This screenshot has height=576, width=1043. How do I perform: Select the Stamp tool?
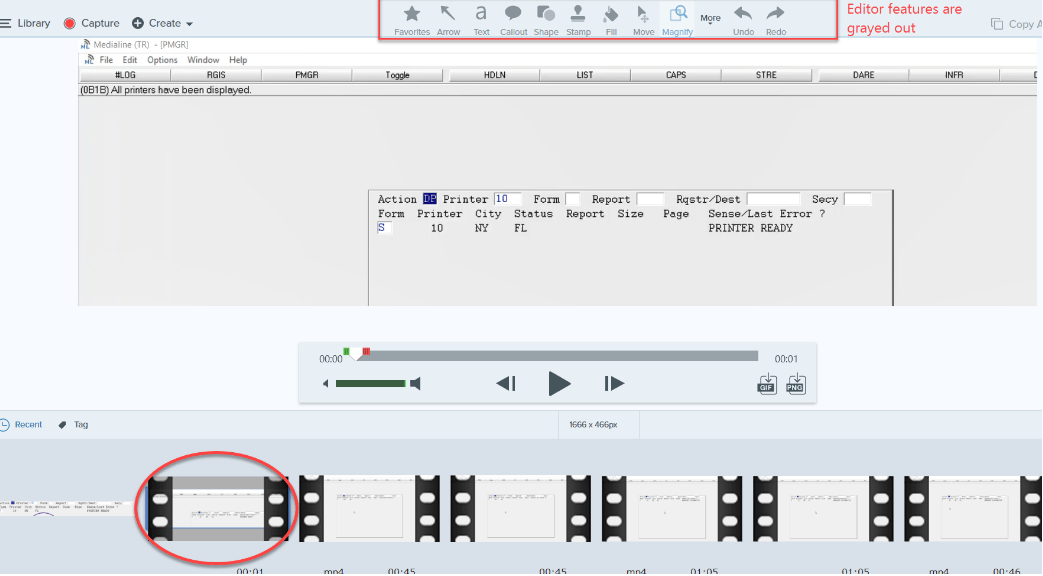point(578,14)
